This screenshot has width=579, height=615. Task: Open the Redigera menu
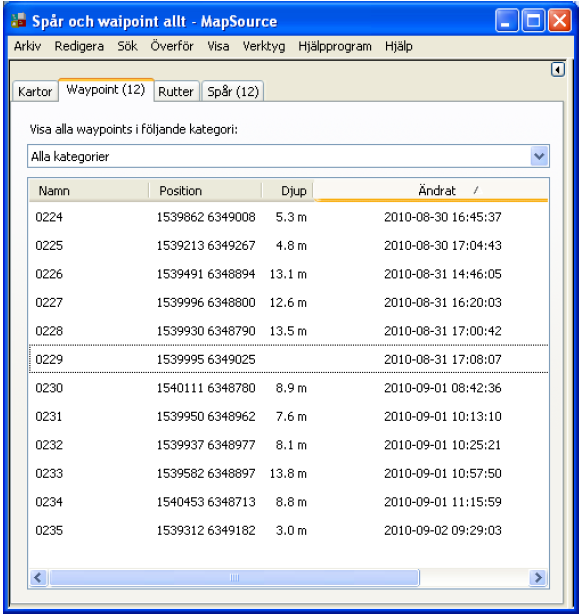pos(79,46)
